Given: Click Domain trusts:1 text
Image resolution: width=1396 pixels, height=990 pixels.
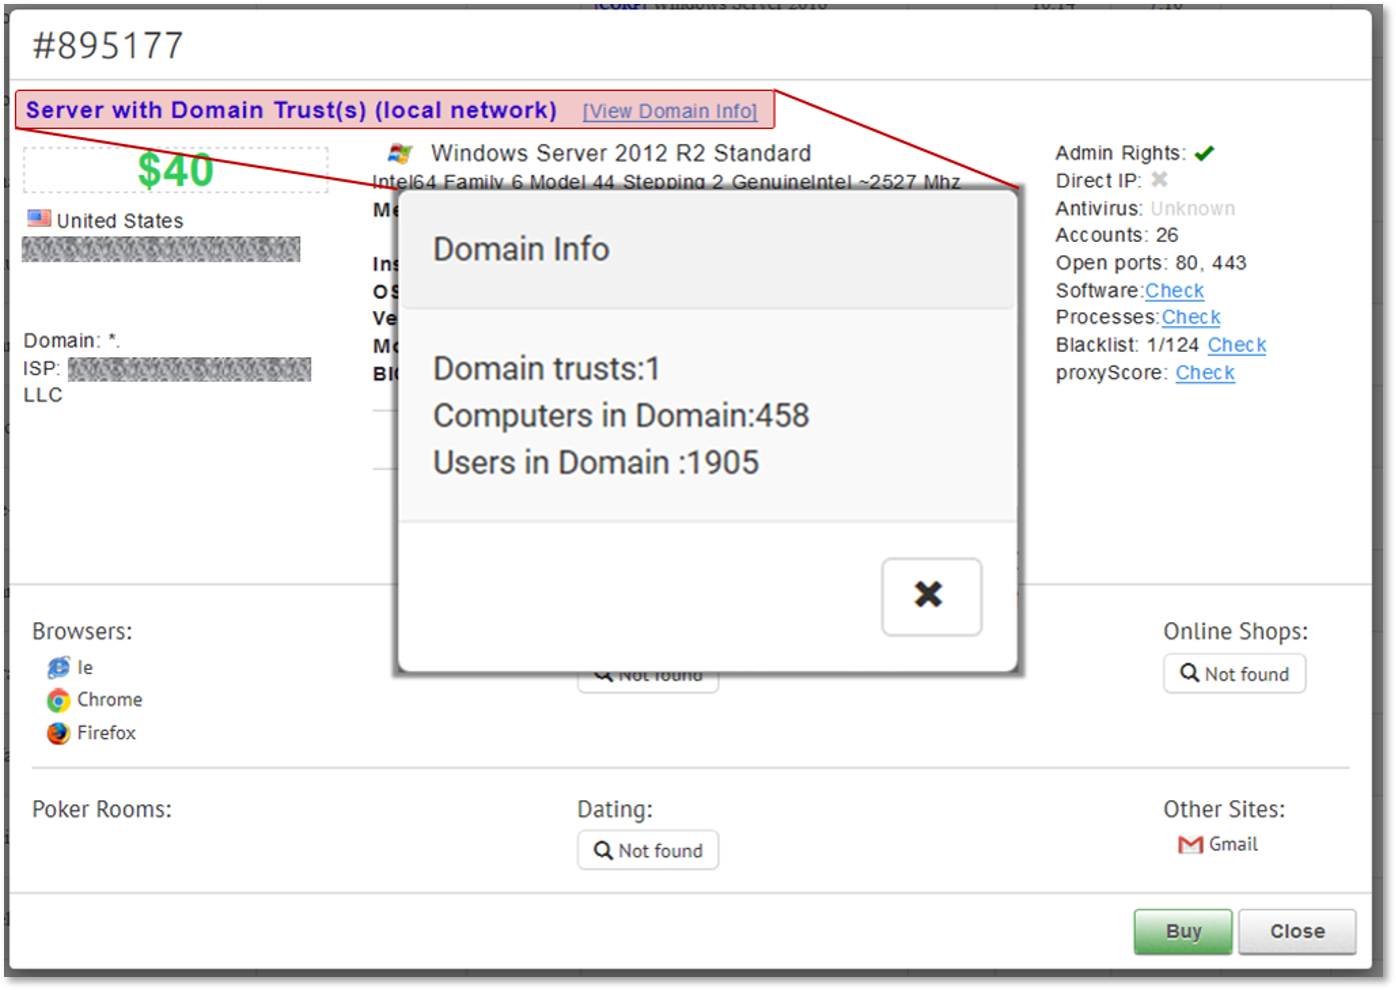Looking at the screenshot, I should tap(546, 369).
